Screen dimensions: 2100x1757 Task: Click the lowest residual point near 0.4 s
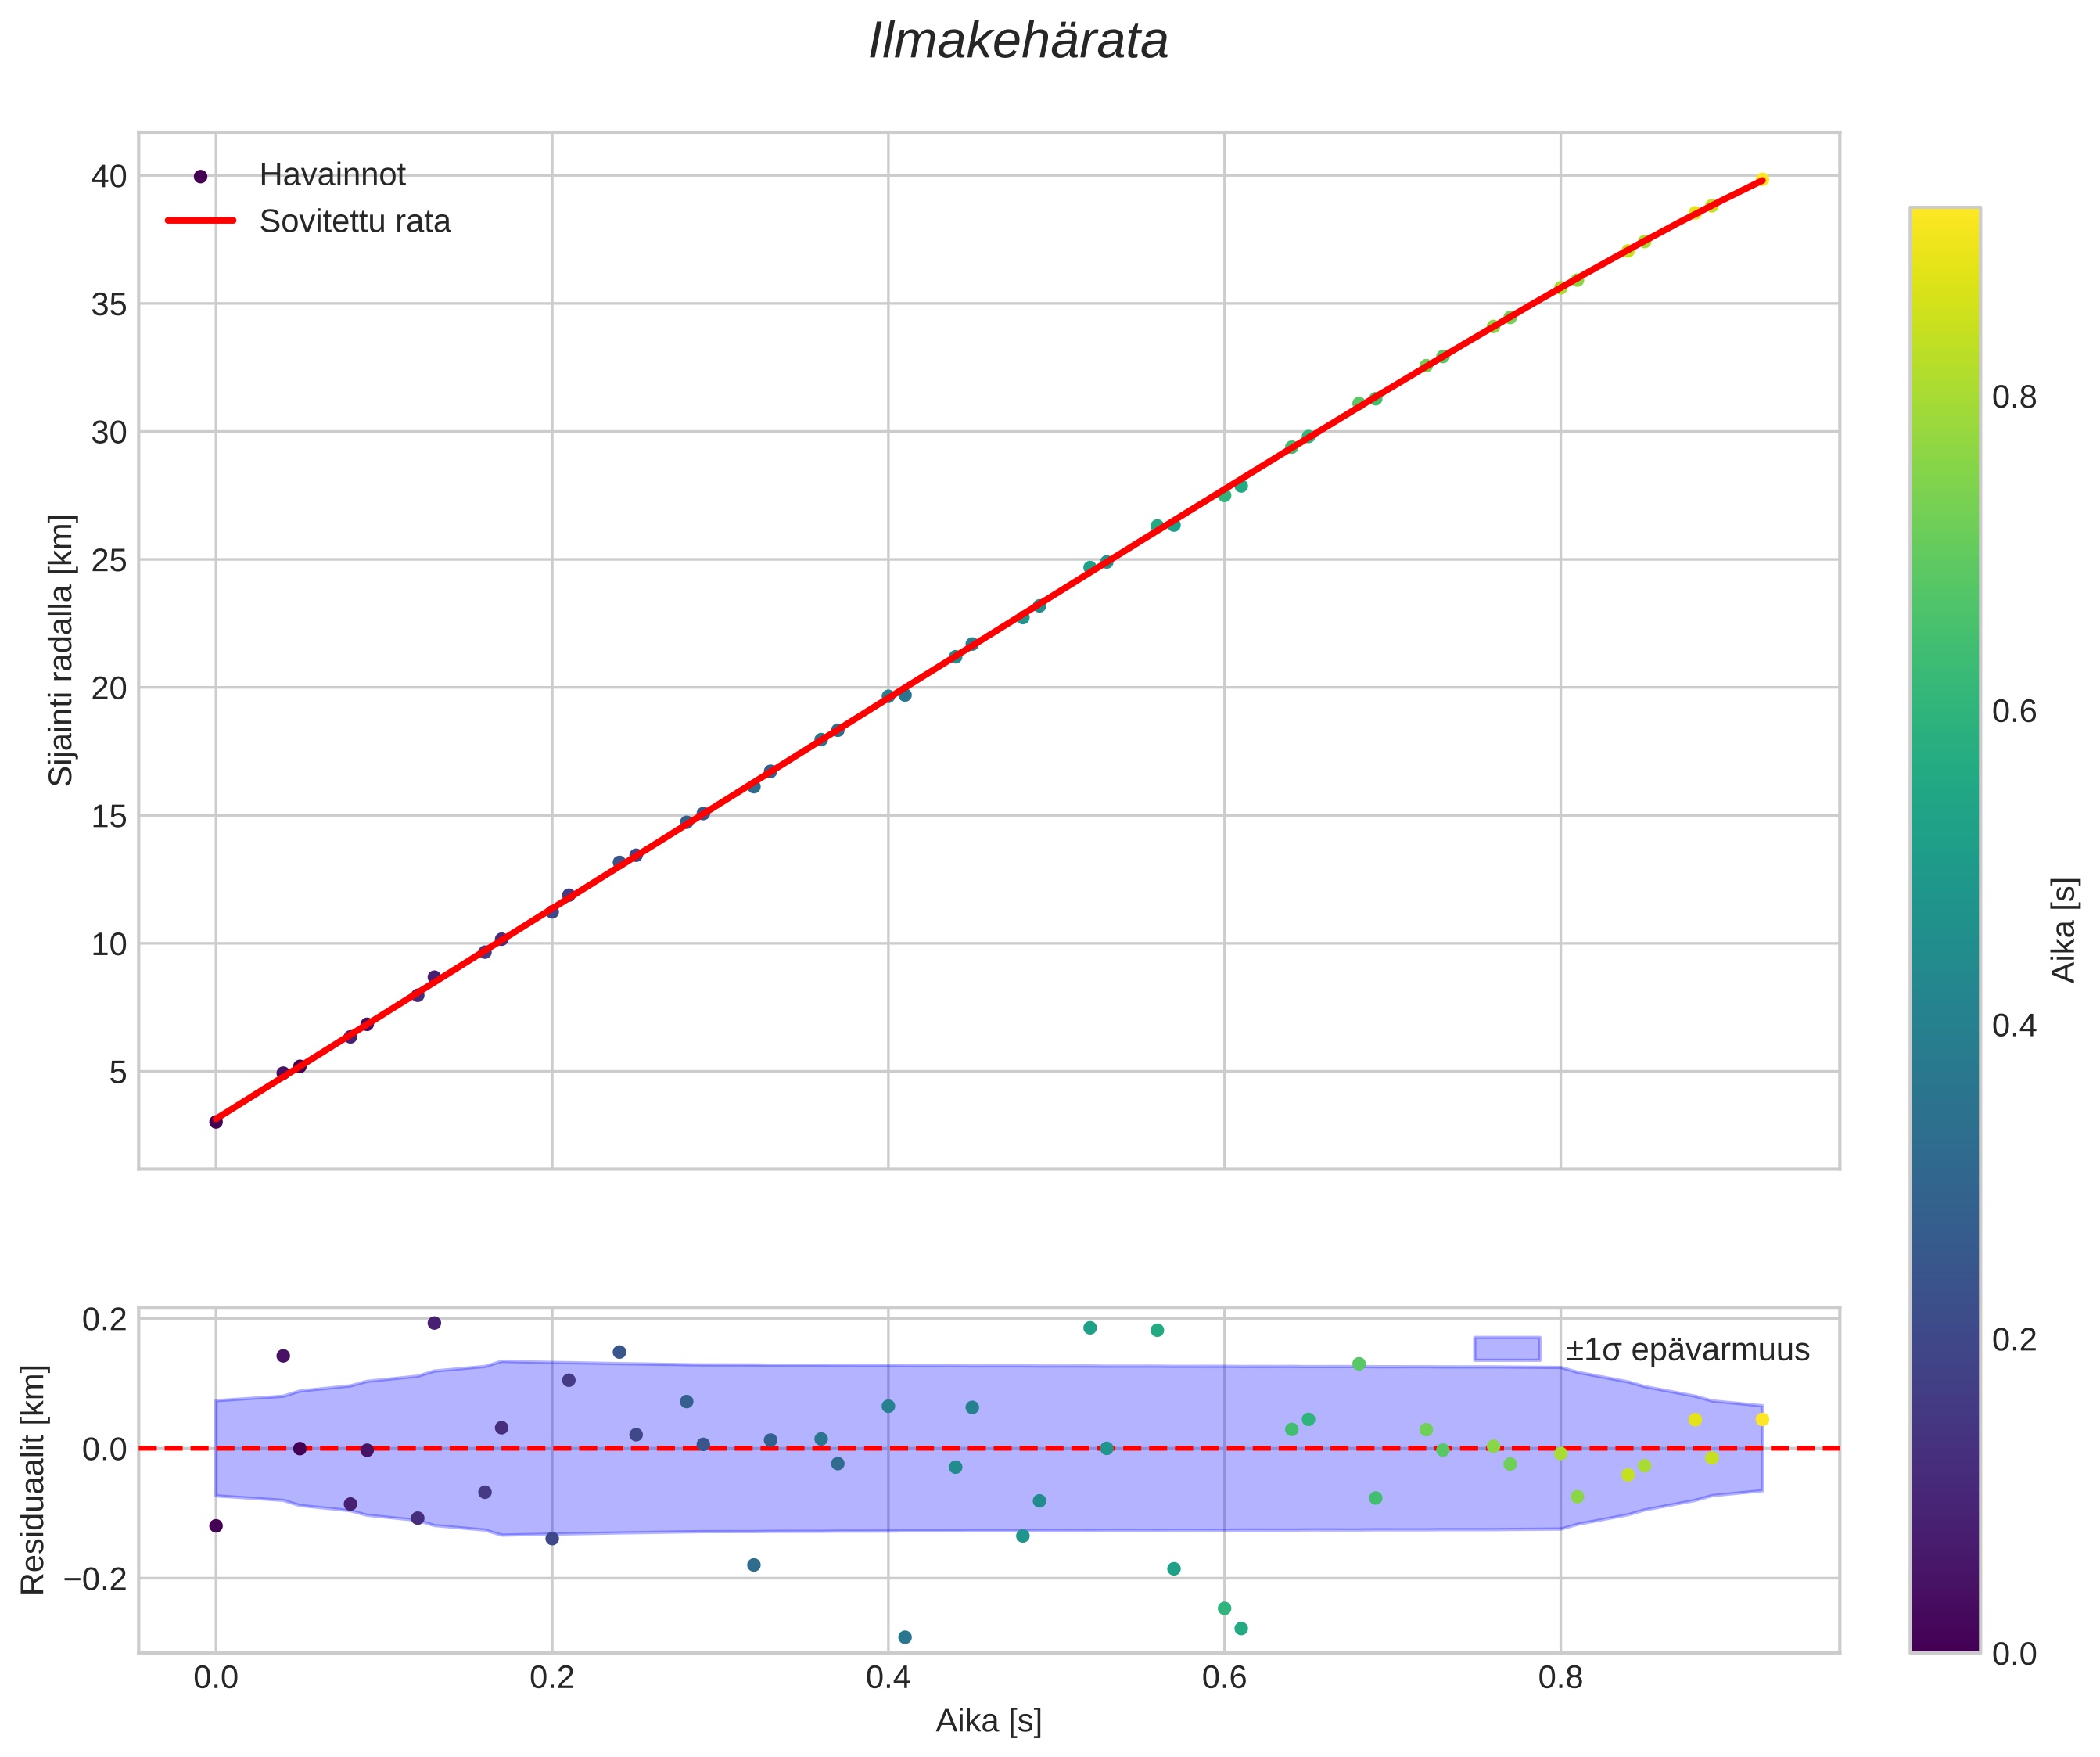pos(905,1637)
